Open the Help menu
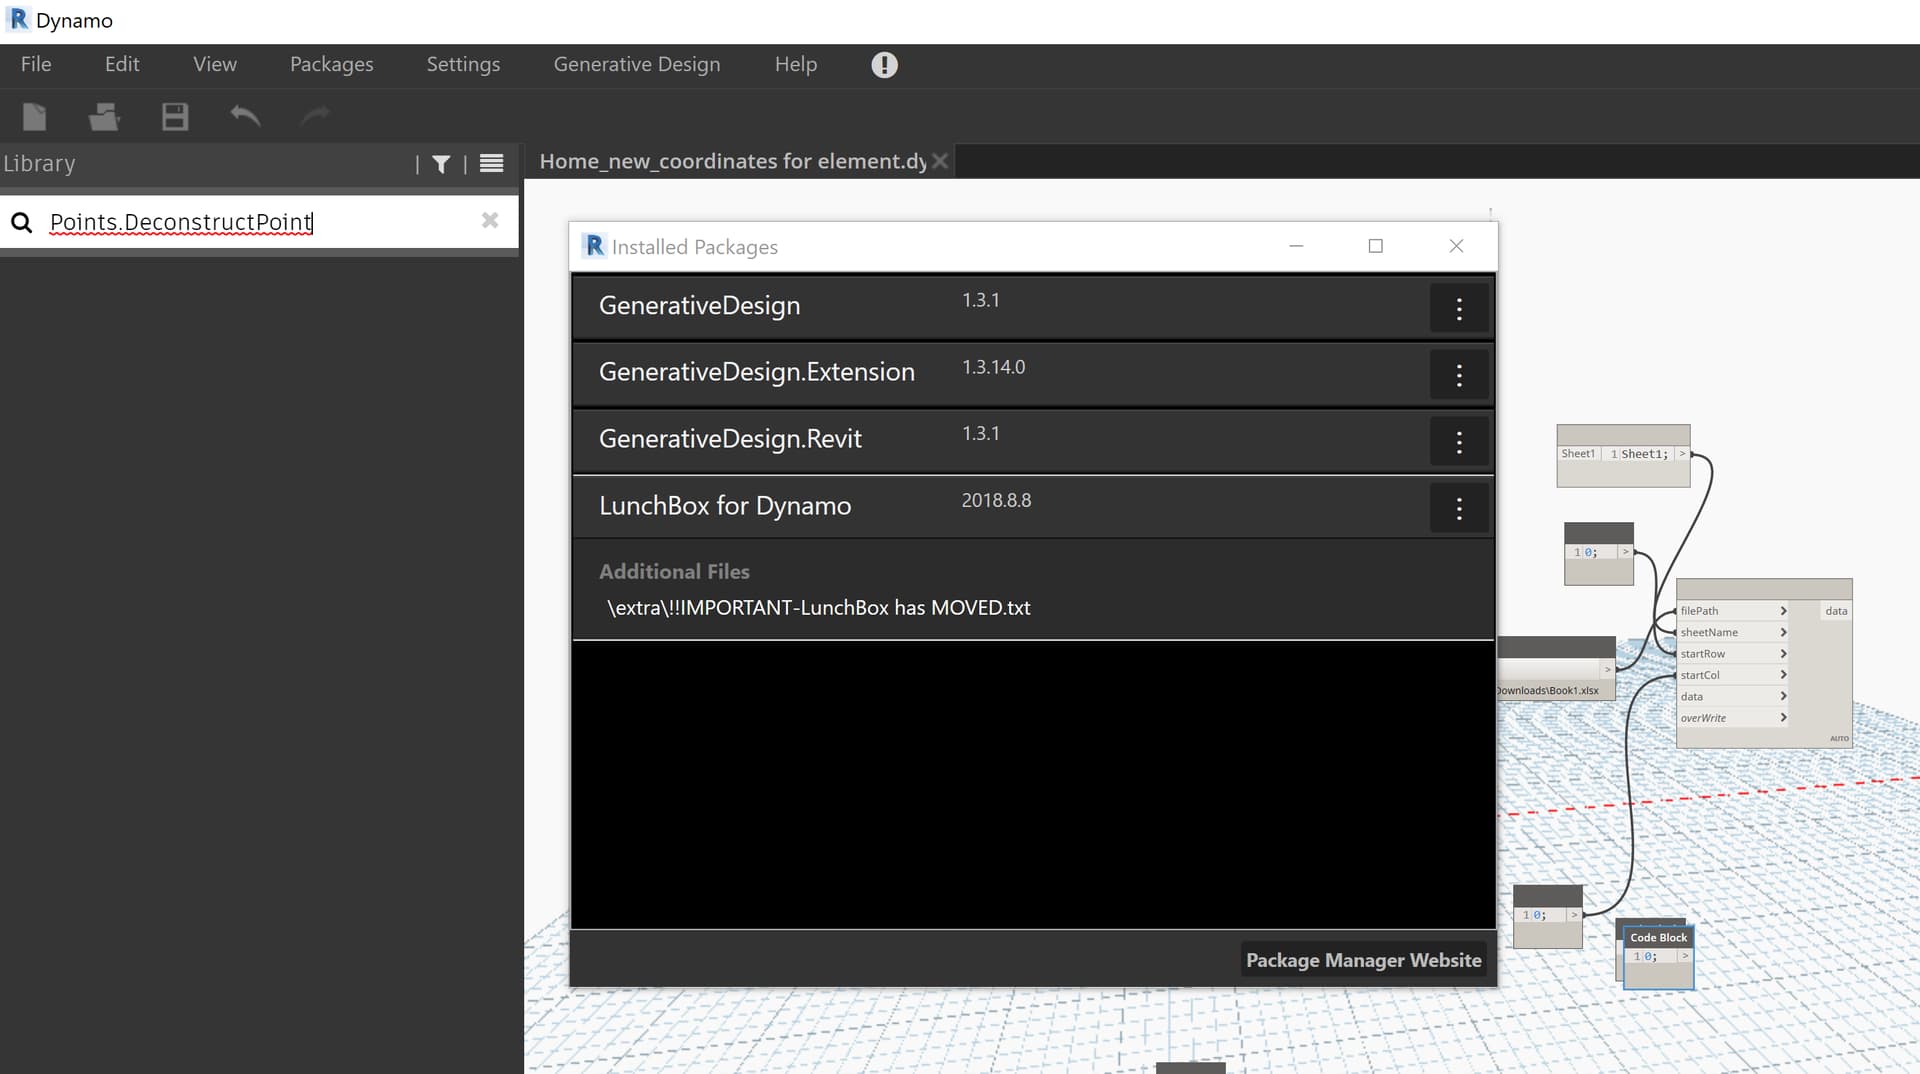Image resolution: width=1920 pixels, height=1074 pixels. (796, 64)
